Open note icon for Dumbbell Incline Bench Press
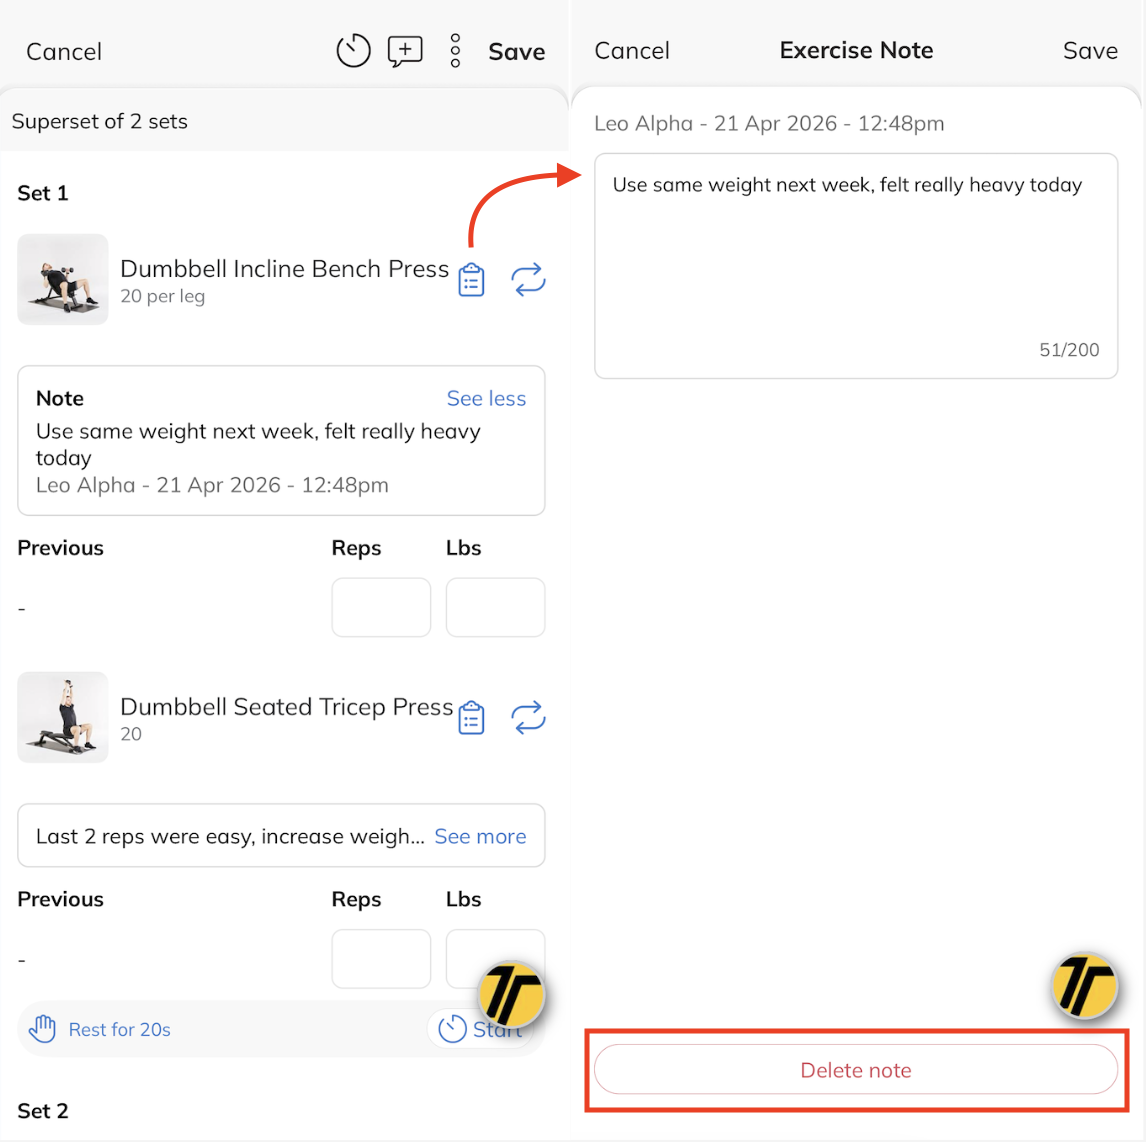The image size is (1146, 1142). tap(471, 280)
